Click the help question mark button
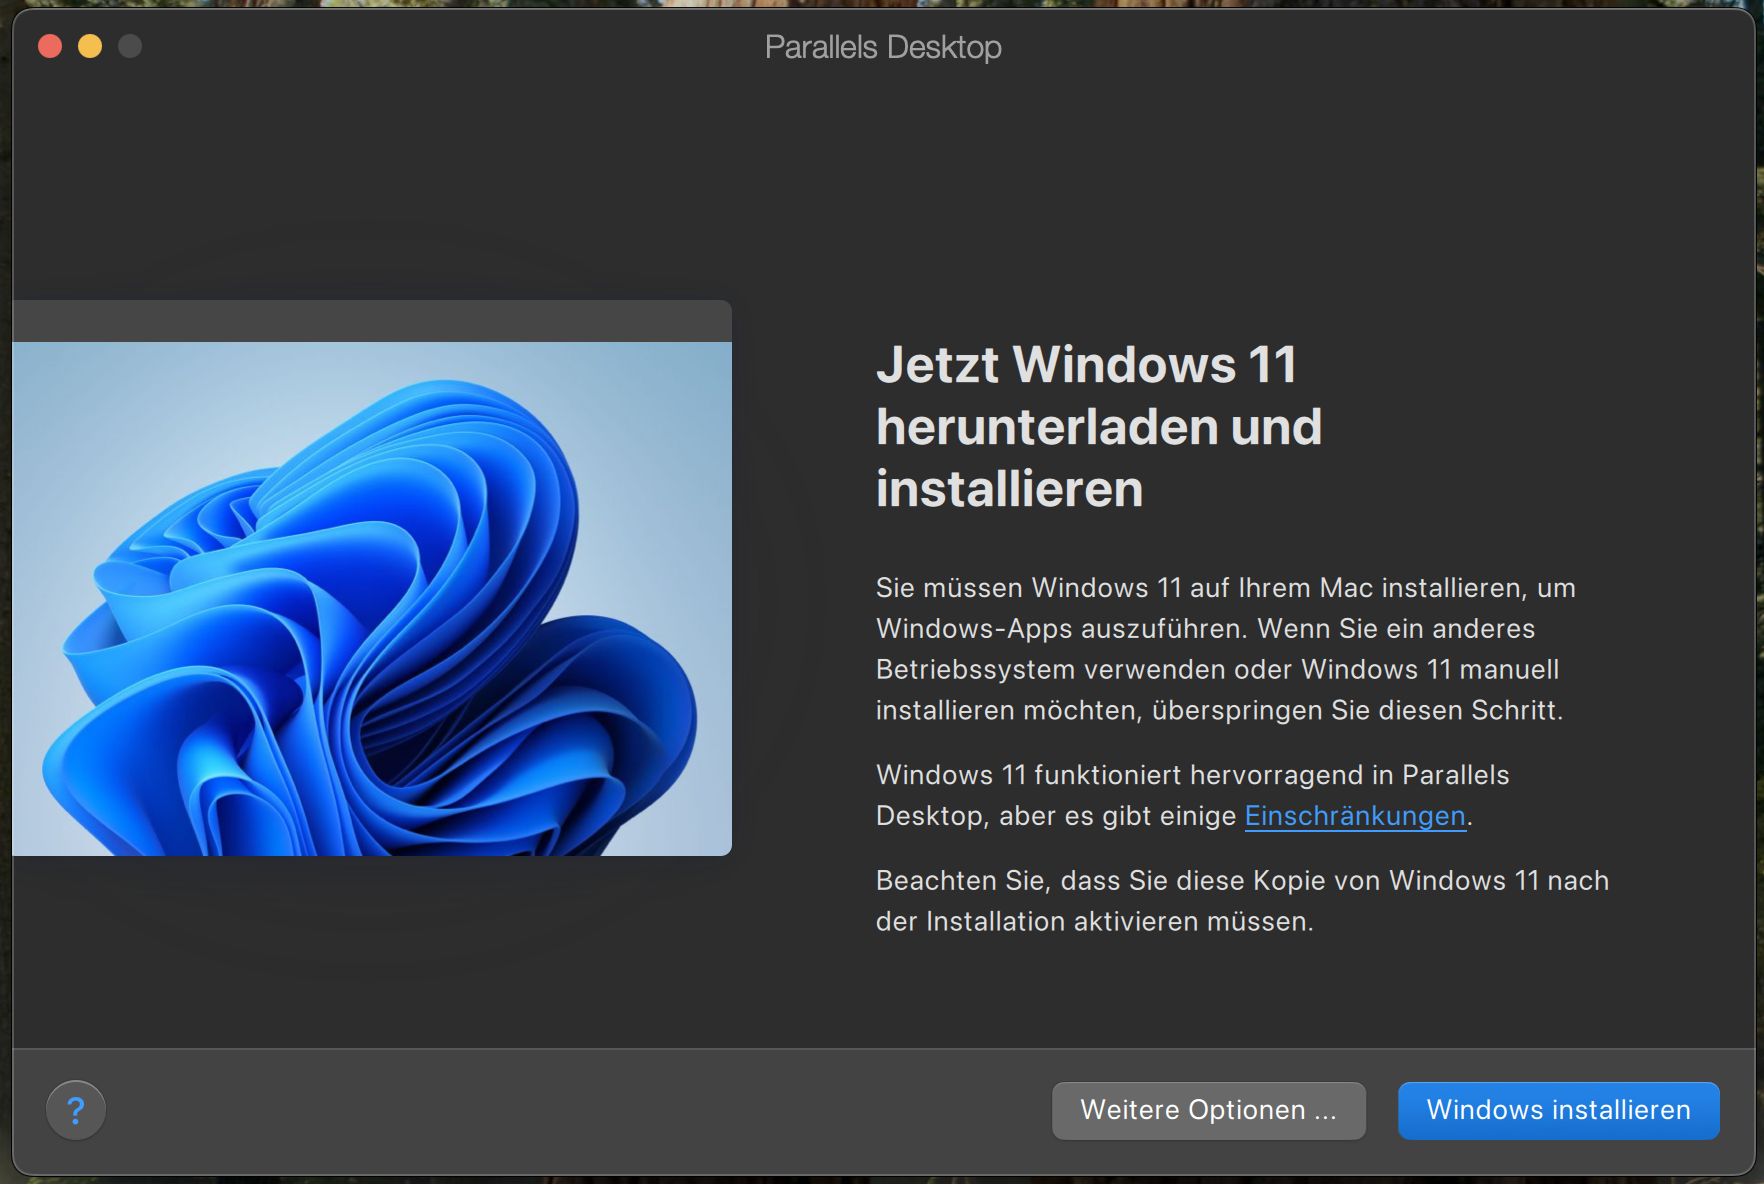The width and height of the screenshot is (1764, 1184). tap(76, 1110)
